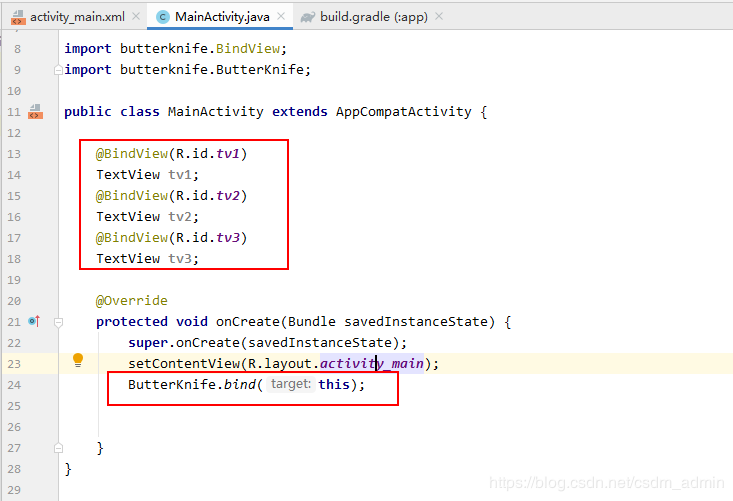Click the 'target:' parameter hint on line 24

(x=291, y=384)
